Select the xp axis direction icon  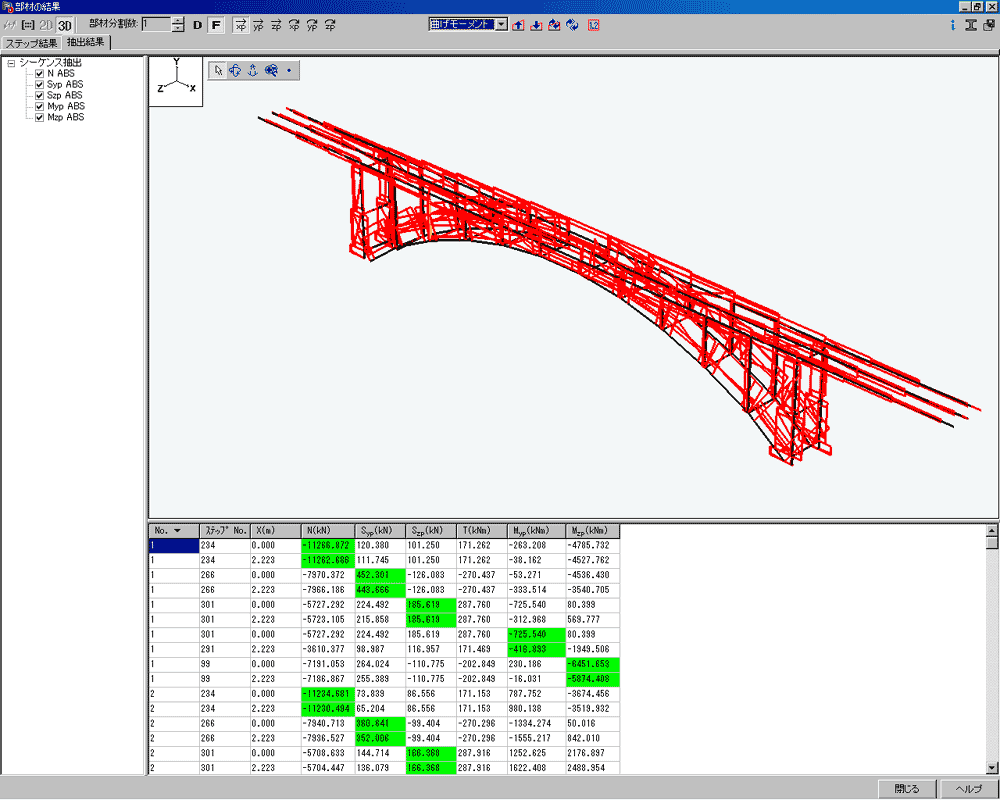(x=241, y=25)
